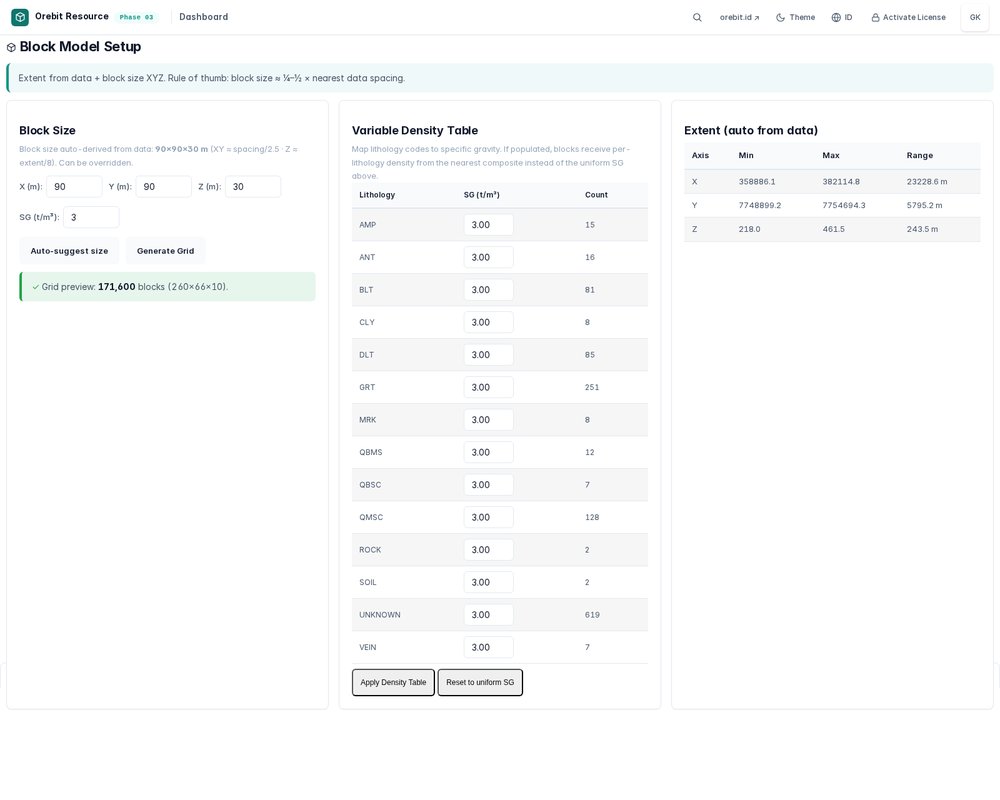Open the orebit.id external link
1000x800 pixels.
[739, 17]
